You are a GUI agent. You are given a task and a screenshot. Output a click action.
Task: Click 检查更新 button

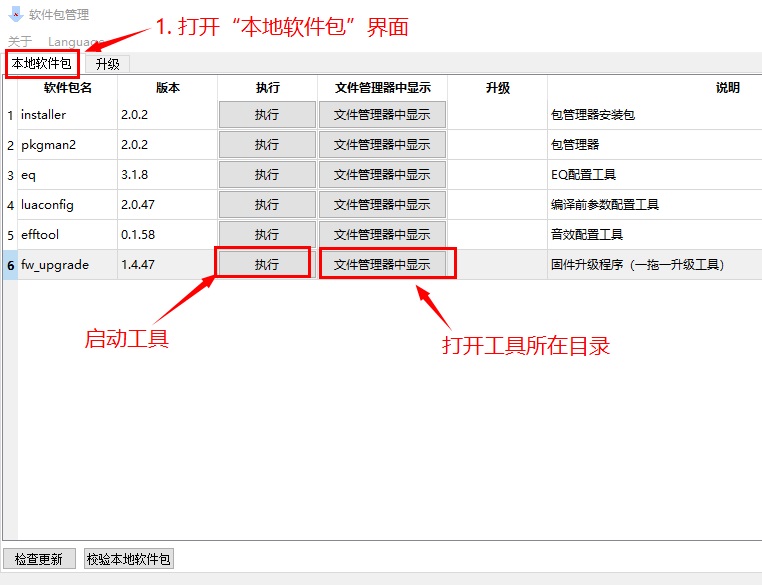[x=39, y=559]
